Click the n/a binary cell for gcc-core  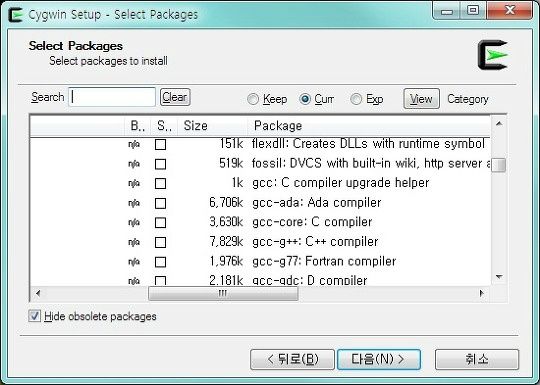pyautogui.click(x=134, y=223)
